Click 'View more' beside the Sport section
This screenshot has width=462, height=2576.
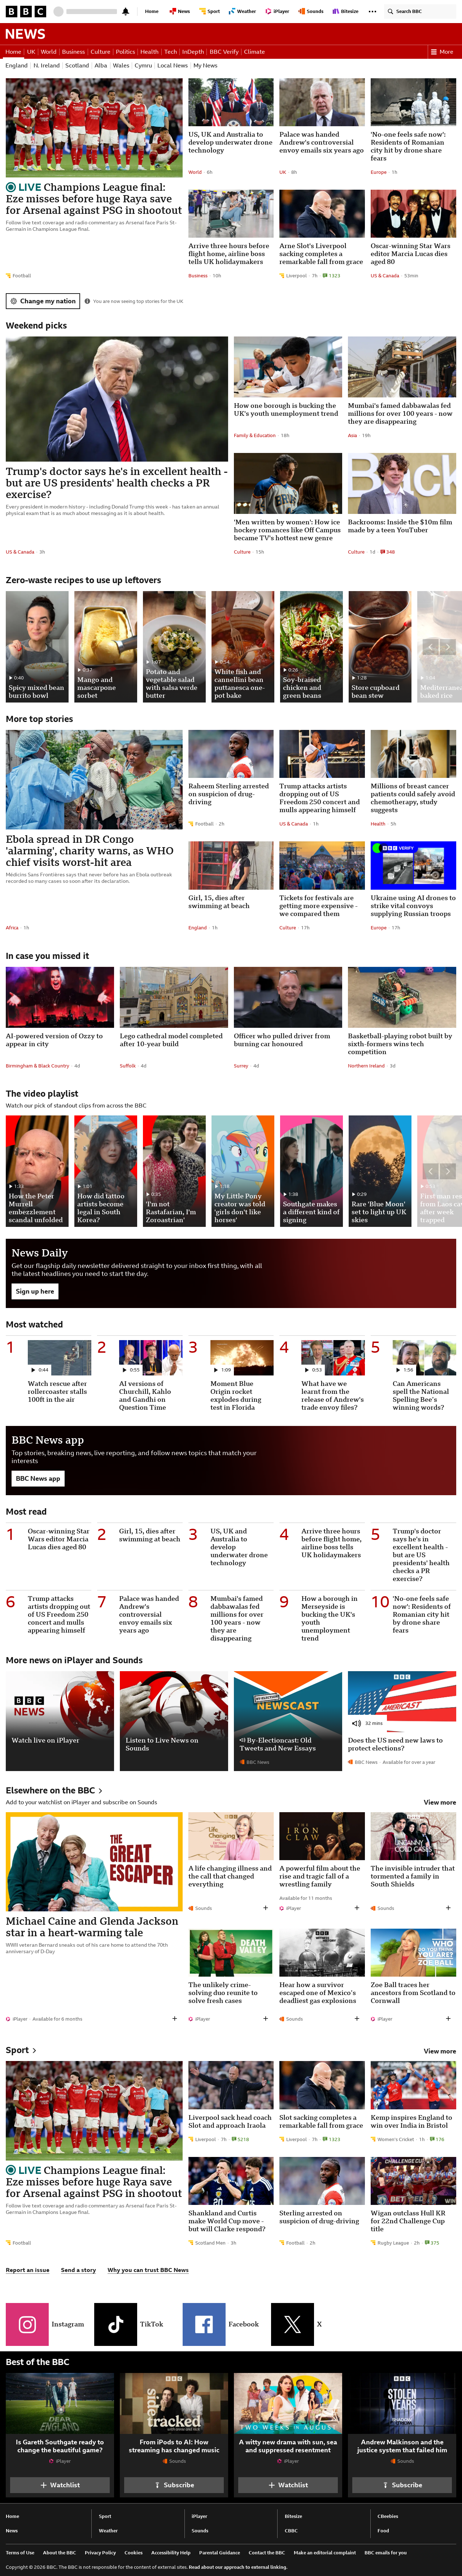pyautogui.click(x=440, y=2051)
